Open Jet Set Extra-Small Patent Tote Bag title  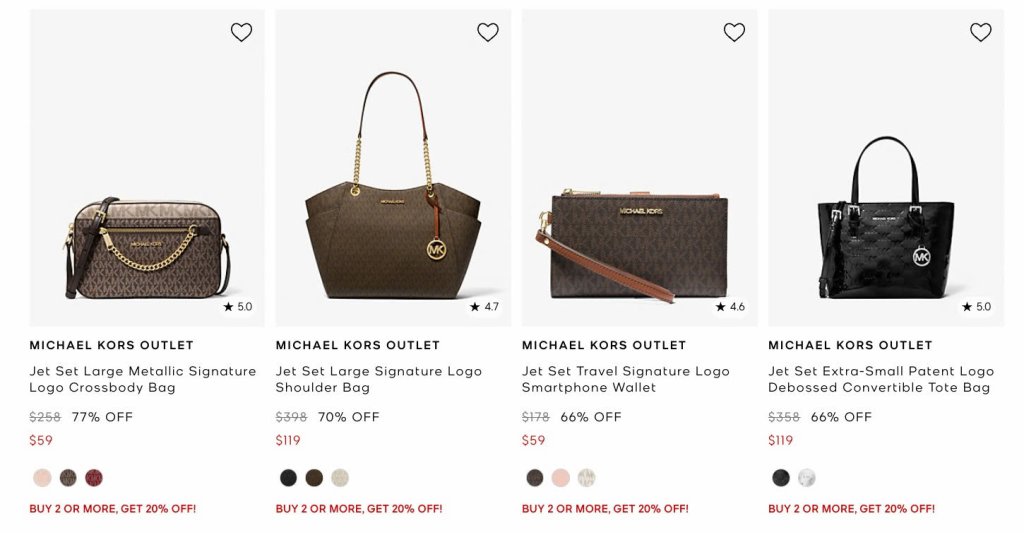pyautogui.click(x=880, y=379)
